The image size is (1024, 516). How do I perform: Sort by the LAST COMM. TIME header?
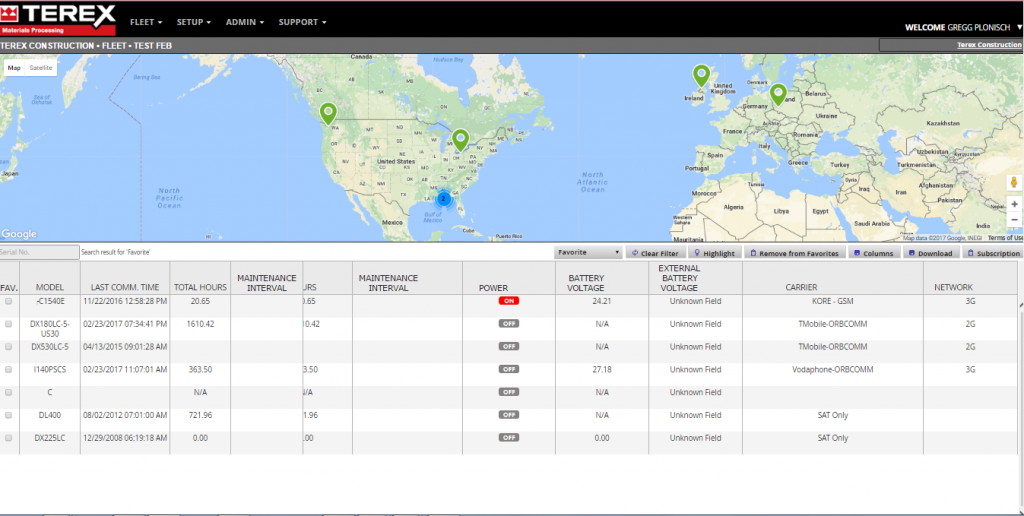(125, 287)
